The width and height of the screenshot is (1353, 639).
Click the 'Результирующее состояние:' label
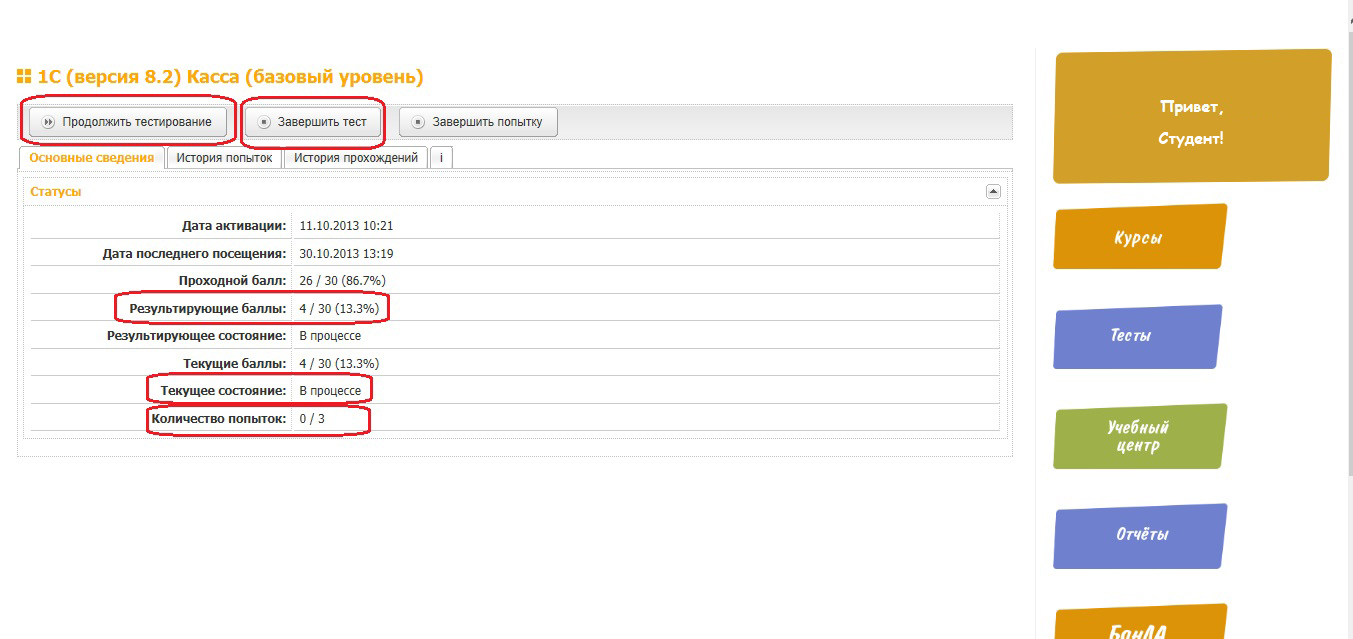click(x=197, y=336)
